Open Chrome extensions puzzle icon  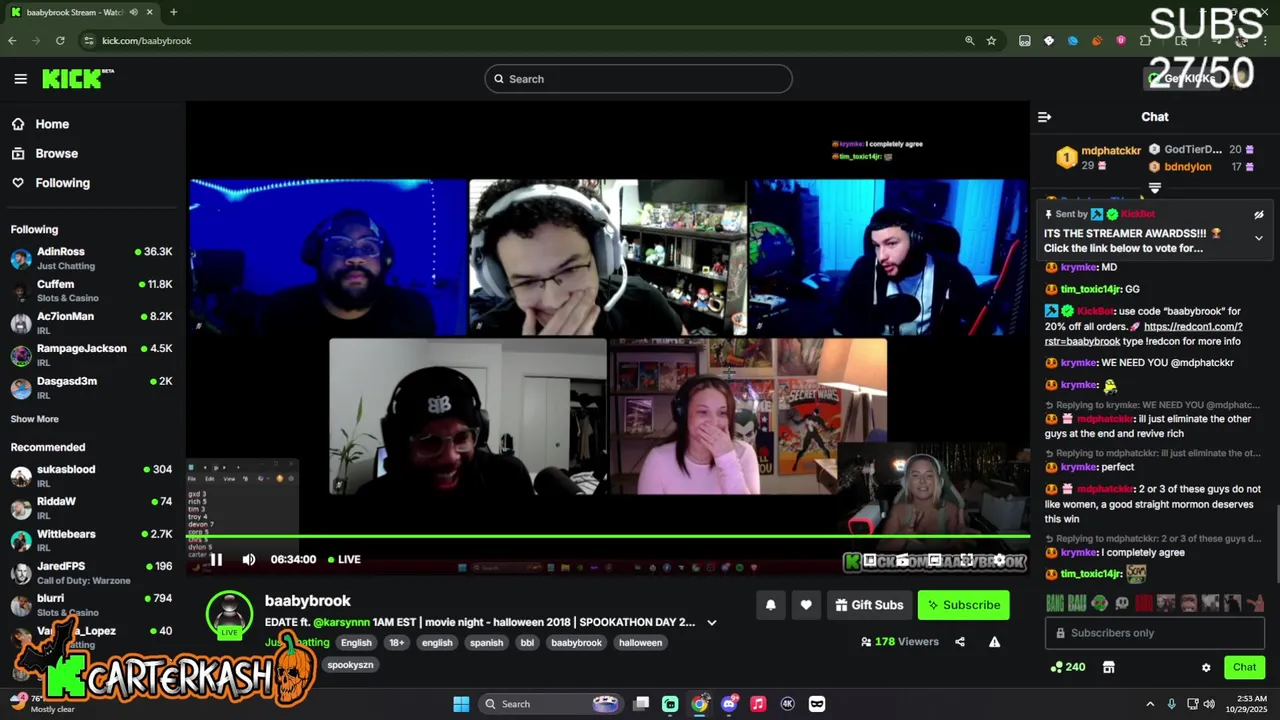point(1145,41)
